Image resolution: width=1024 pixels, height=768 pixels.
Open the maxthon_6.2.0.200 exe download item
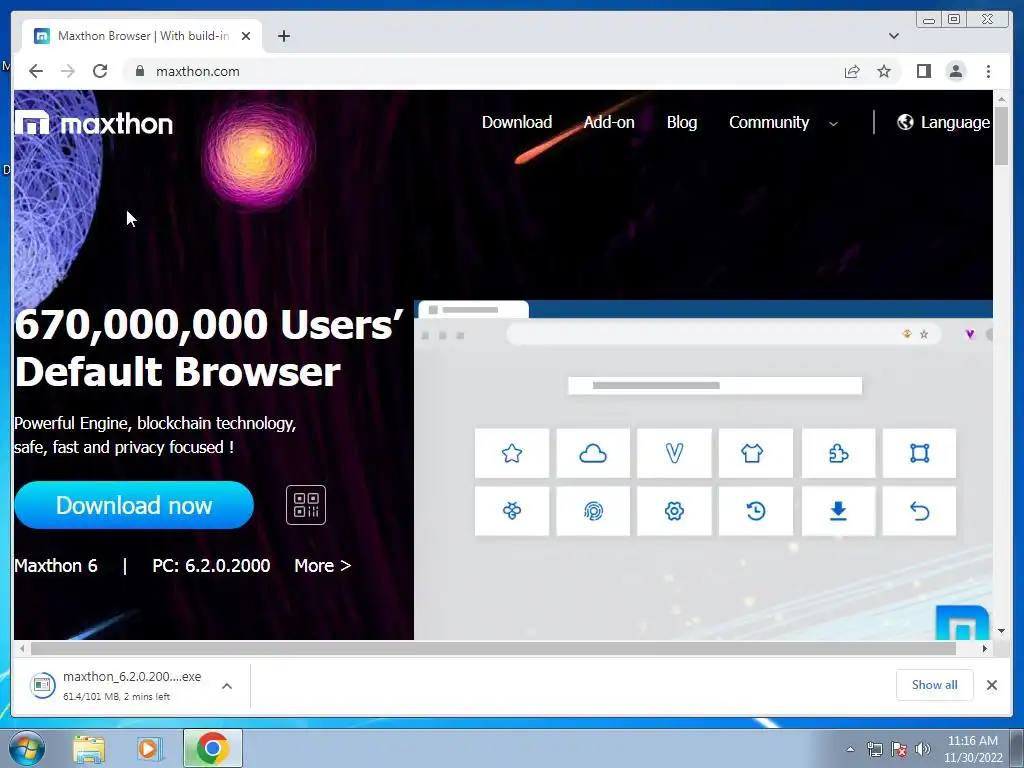tap(116, 685)
